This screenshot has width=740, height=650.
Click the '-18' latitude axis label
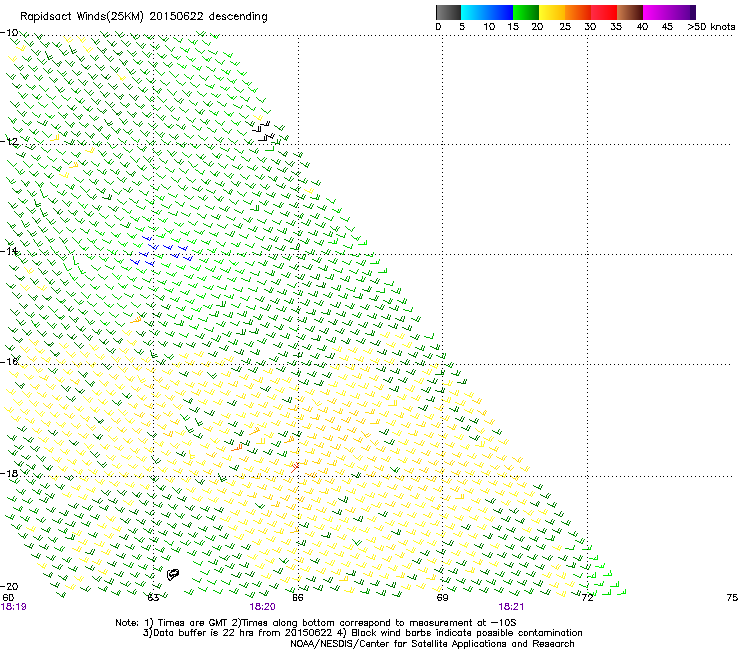[9, 473]
